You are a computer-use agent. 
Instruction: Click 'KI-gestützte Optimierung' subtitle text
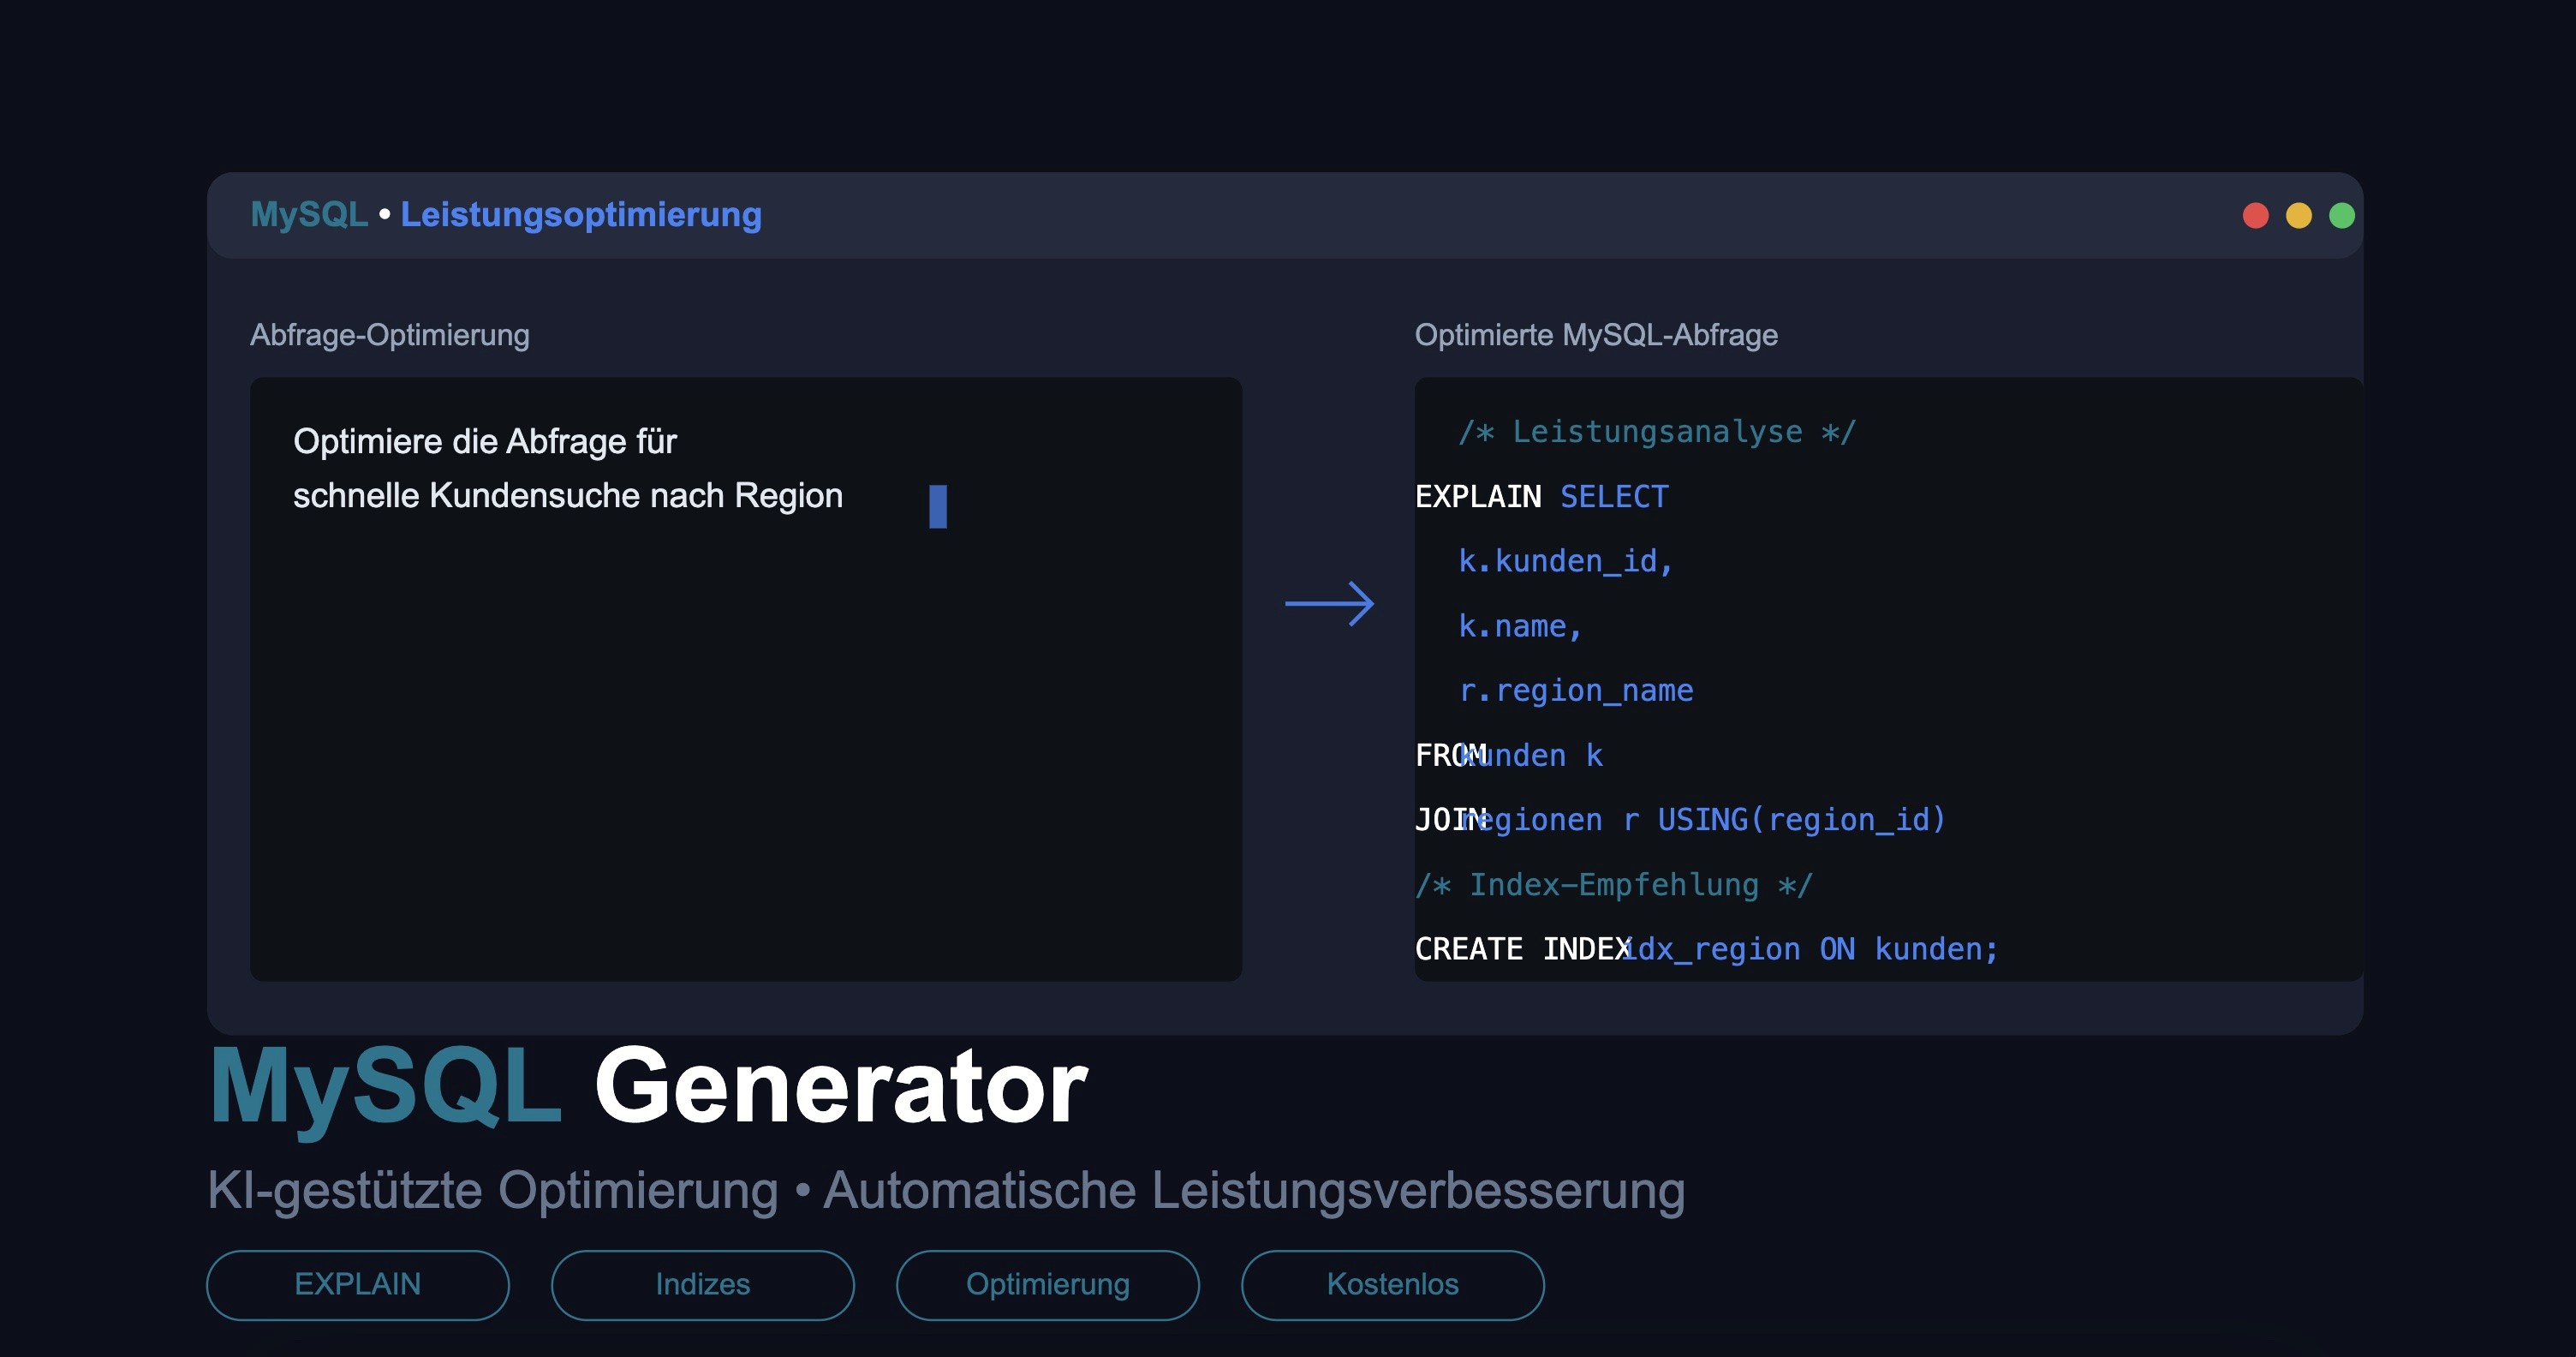click(493, 1191)
